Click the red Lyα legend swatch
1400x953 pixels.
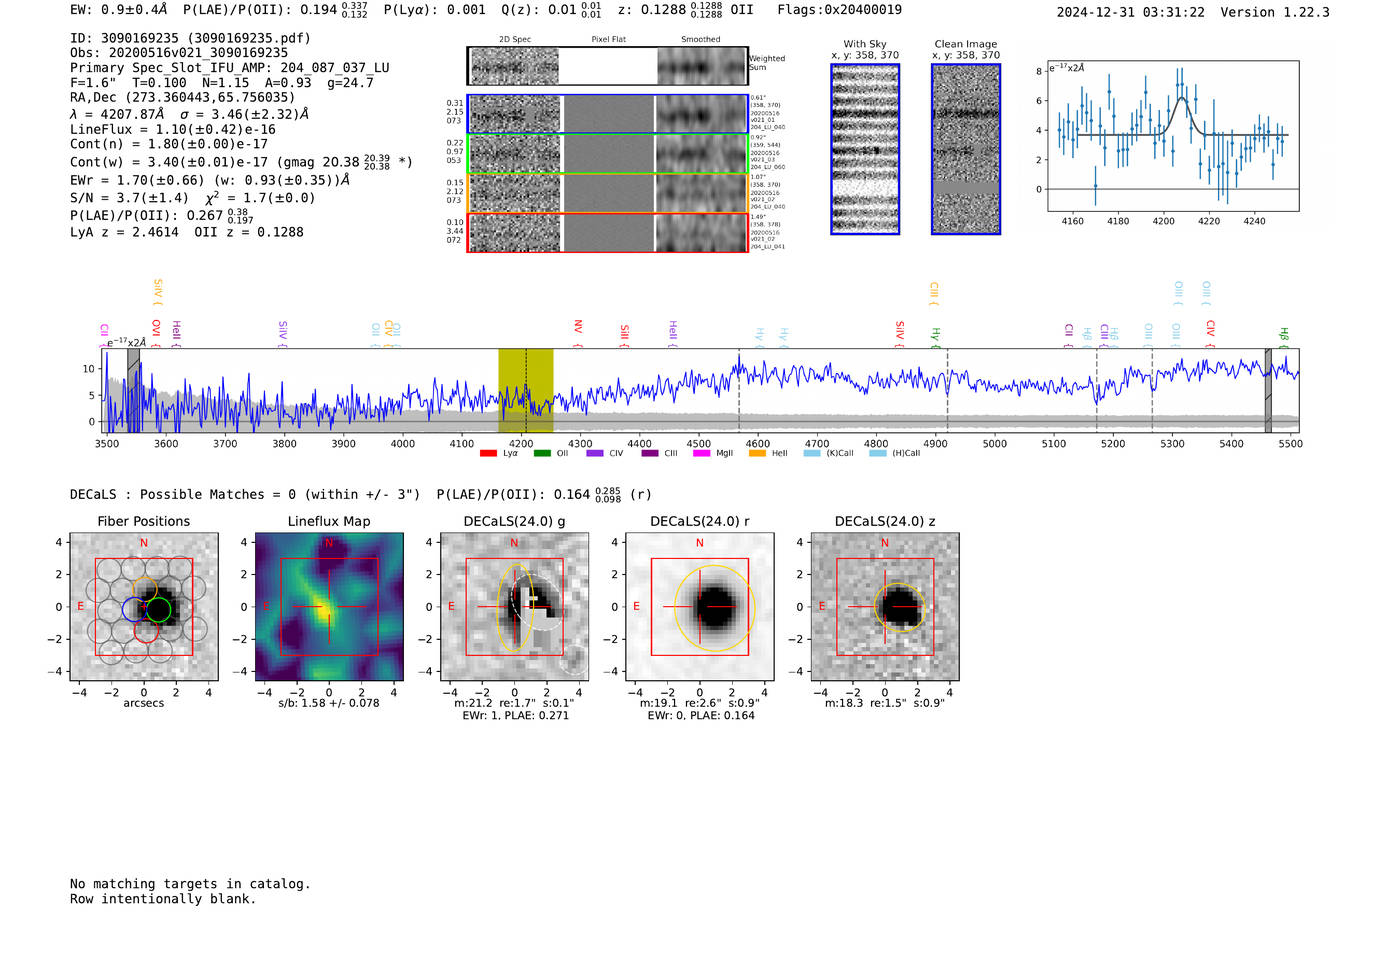click(488, 453)
